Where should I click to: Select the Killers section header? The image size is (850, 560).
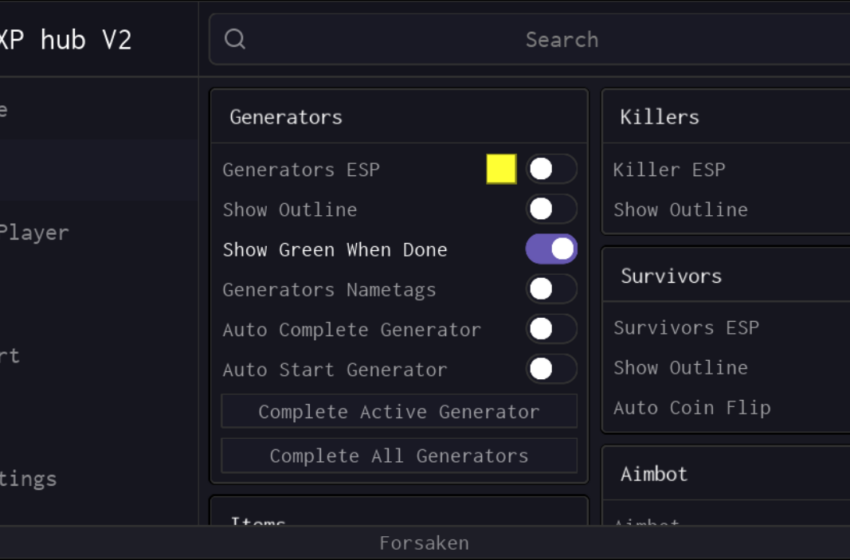coord(659,117)
